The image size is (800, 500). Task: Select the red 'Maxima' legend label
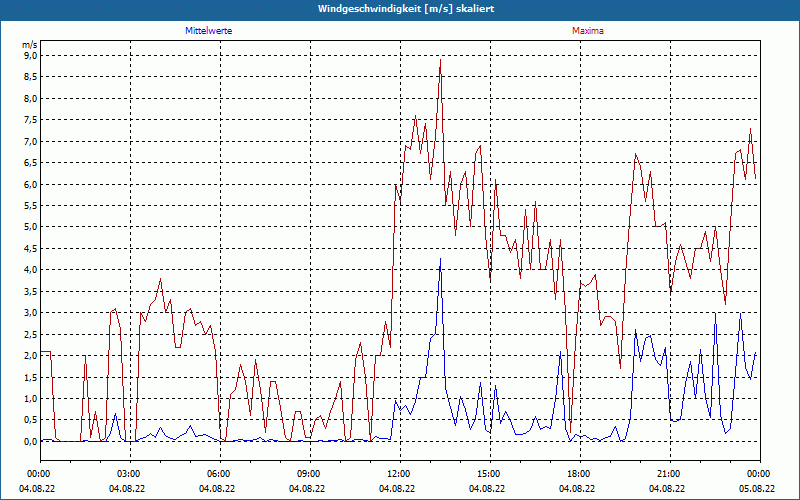588,31
